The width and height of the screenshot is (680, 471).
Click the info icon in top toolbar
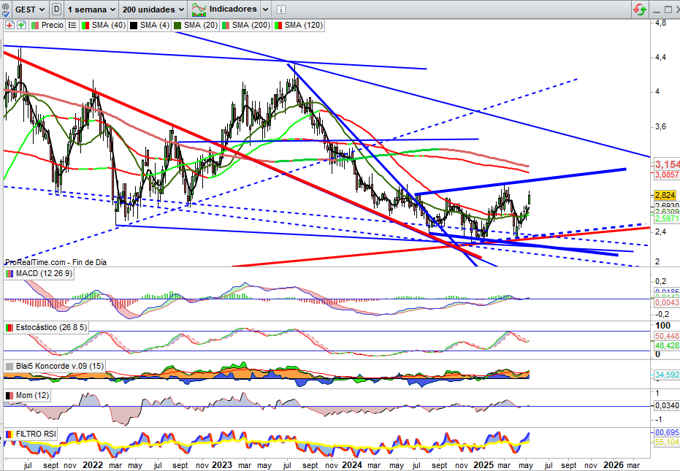point(281,9)
